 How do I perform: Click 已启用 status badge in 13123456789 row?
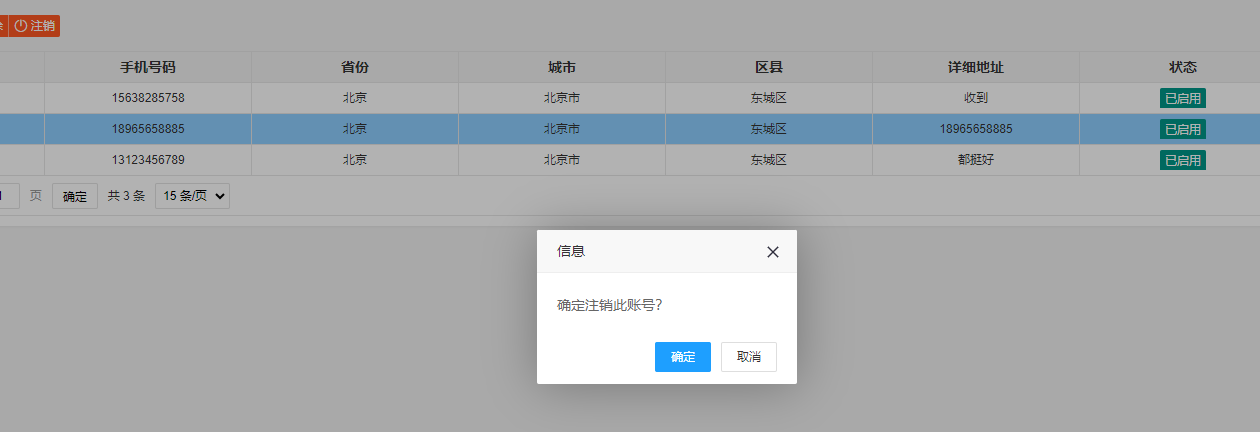point(1183,160)
